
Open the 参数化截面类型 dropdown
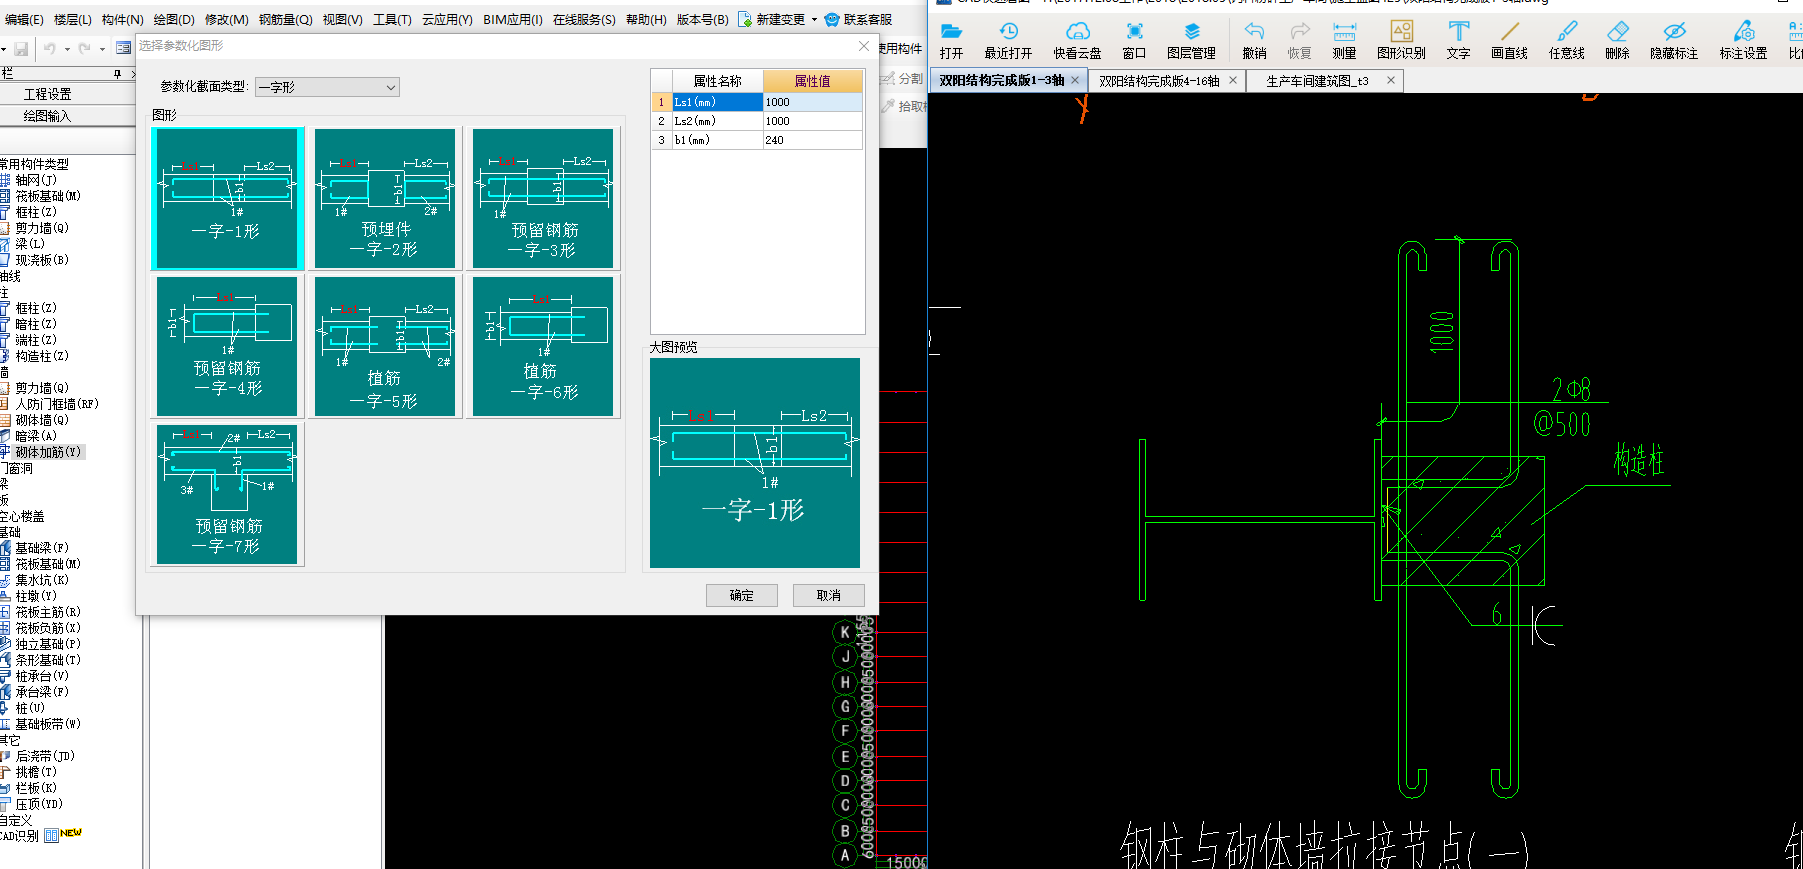[x=327, y=87]
